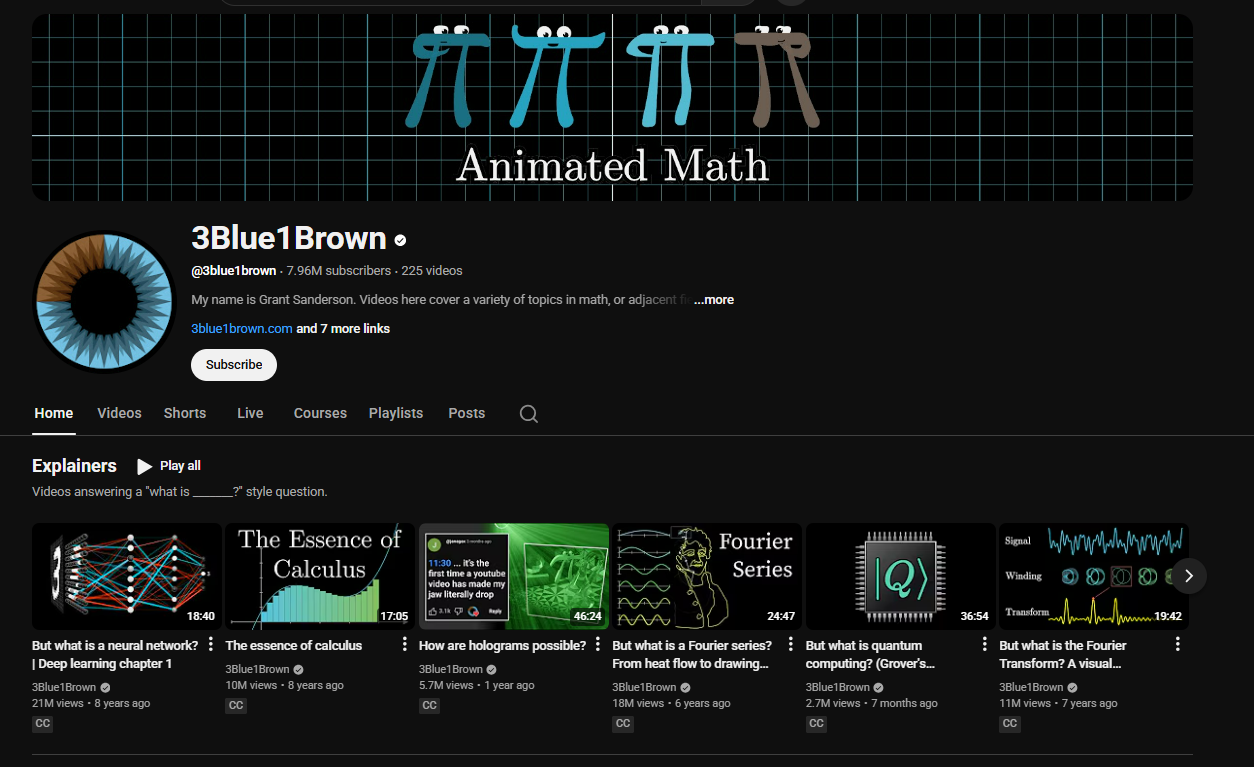Click the Explainers description text about questions

180,492
